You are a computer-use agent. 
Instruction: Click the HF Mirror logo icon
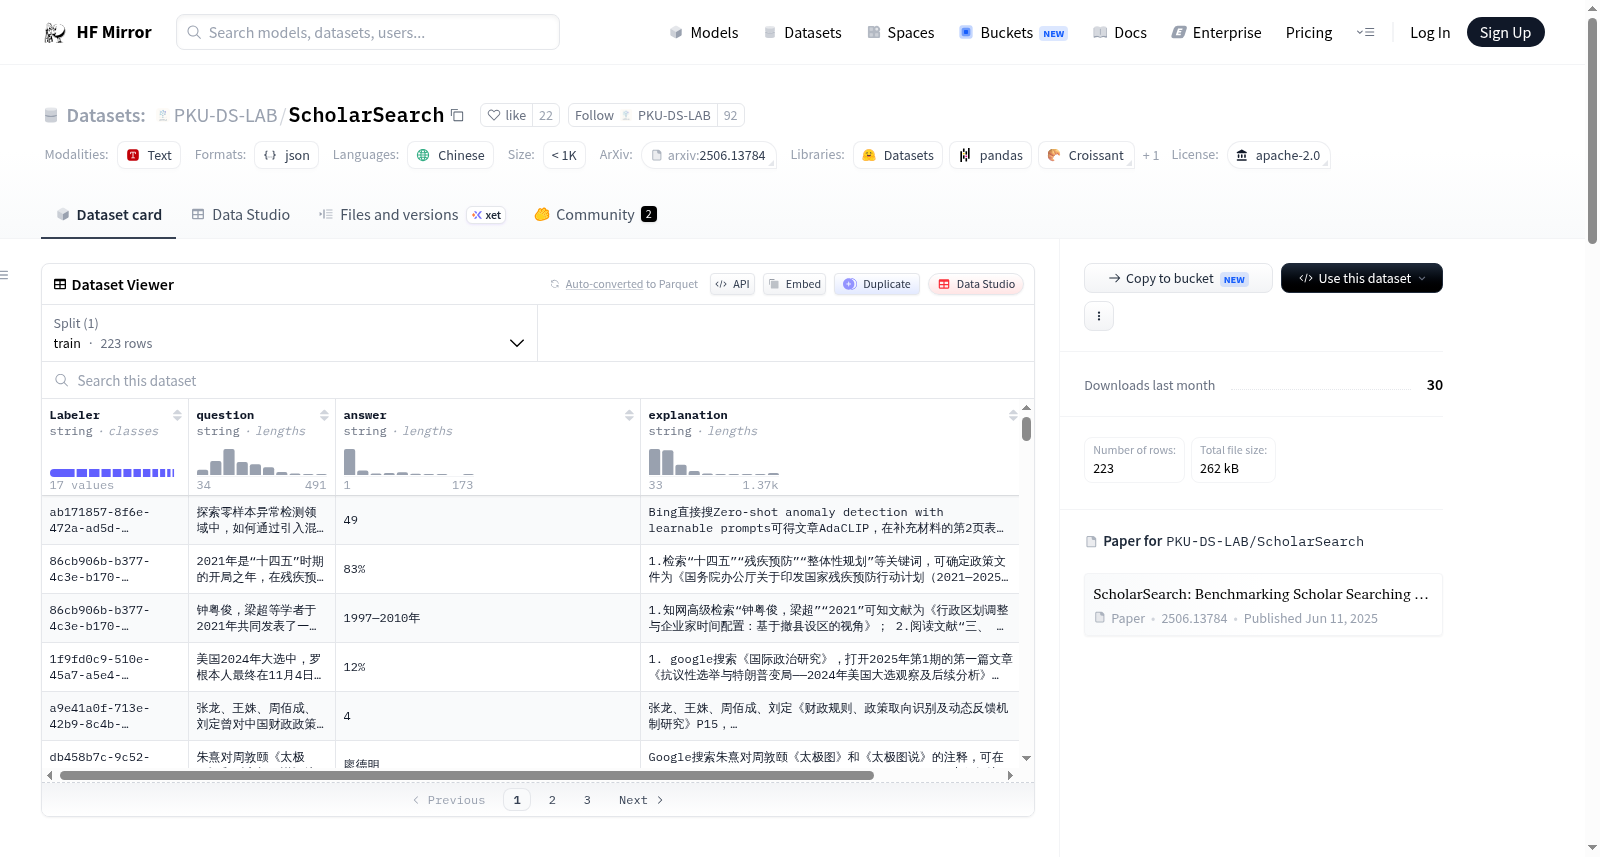pos(55,32)
